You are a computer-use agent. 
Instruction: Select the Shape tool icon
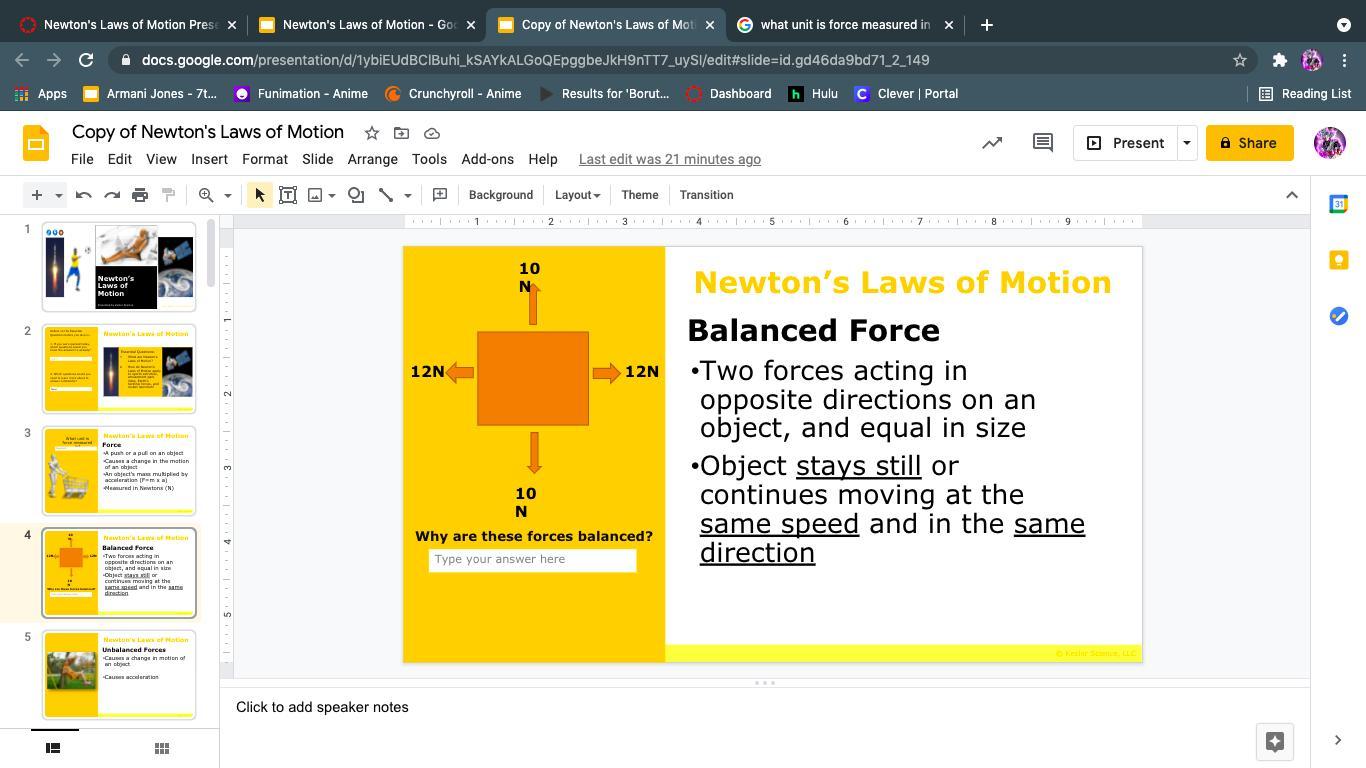coord(356,195)
